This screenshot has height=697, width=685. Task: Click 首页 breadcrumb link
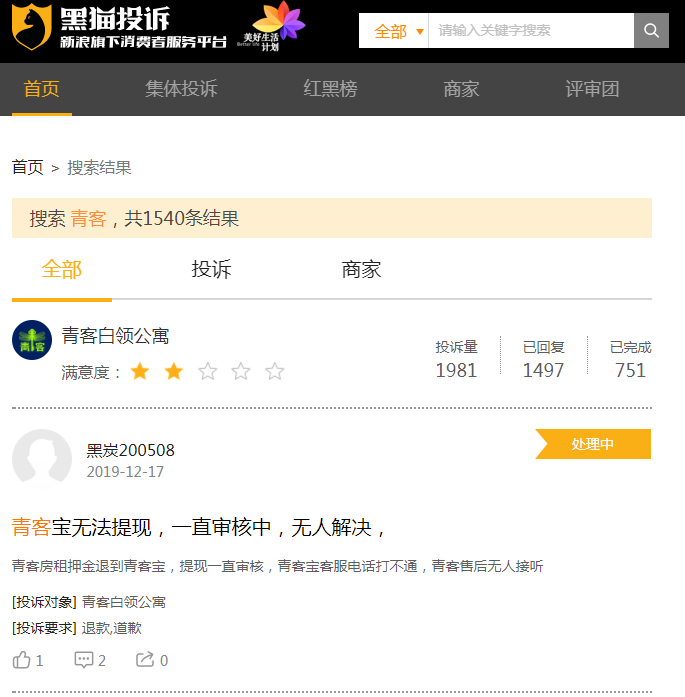pyautogui.click(x=28, y=168)
